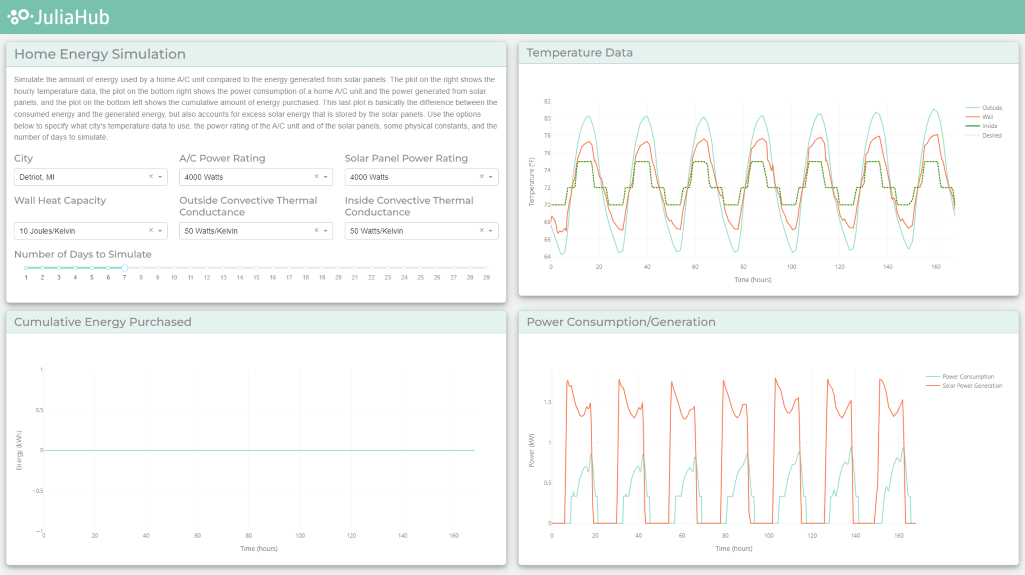Select day 29 on the days slider

(486, 268)
